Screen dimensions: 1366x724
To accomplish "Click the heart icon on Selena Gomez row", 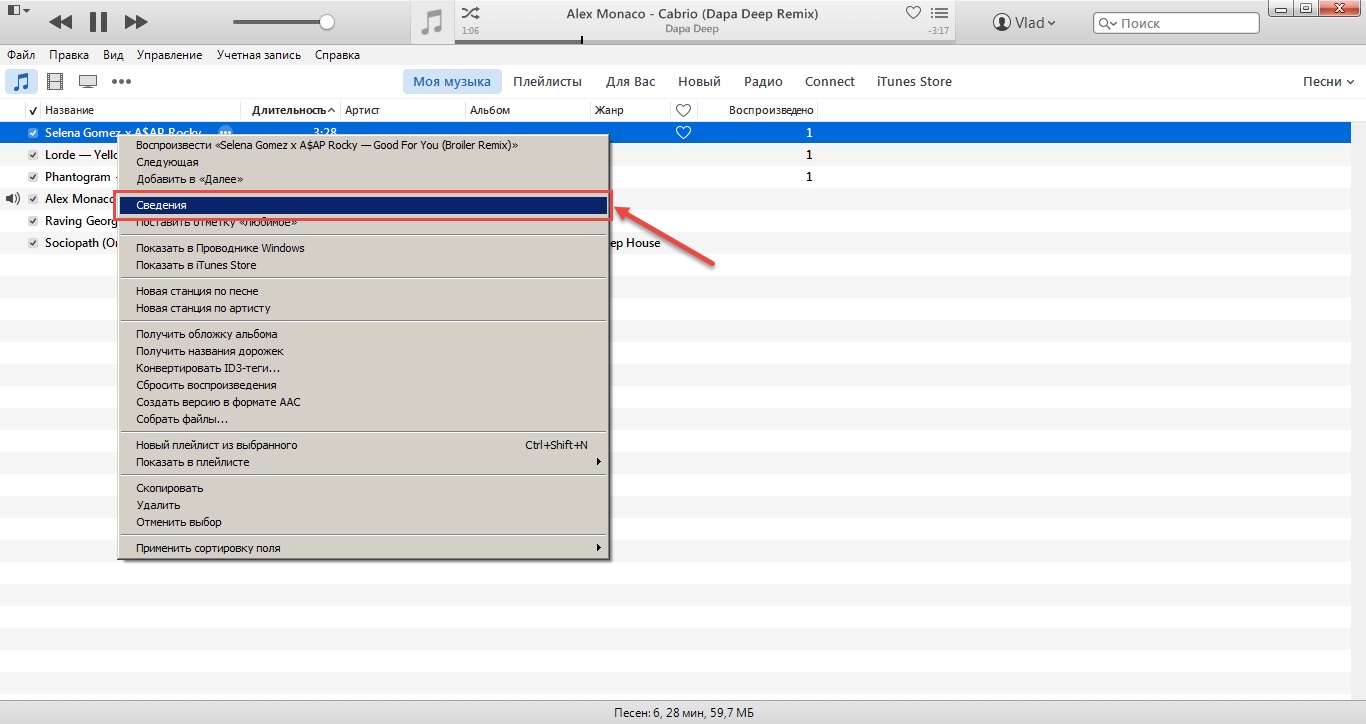I will pos(684,133).
